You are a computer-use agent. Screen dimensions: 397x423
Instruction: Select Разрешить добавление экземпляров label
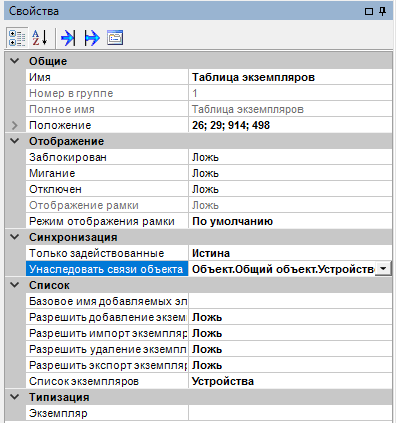tap(108, 317)
